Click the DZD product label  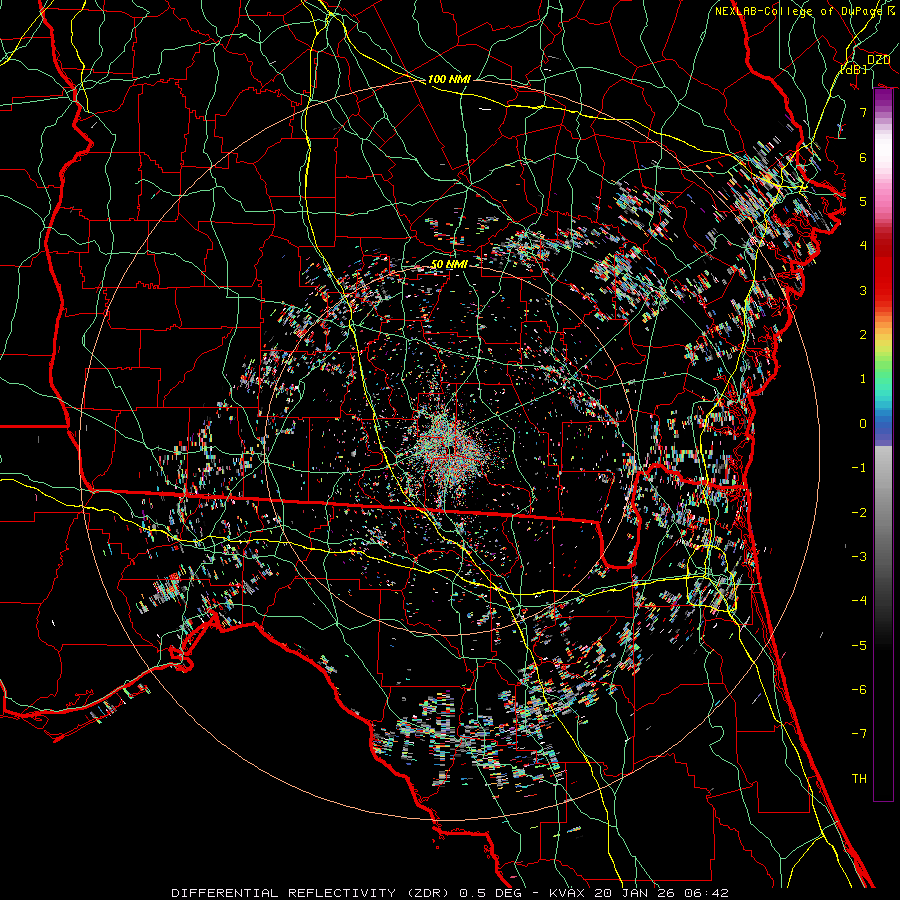pyautogui.click(x=878, y=60)
